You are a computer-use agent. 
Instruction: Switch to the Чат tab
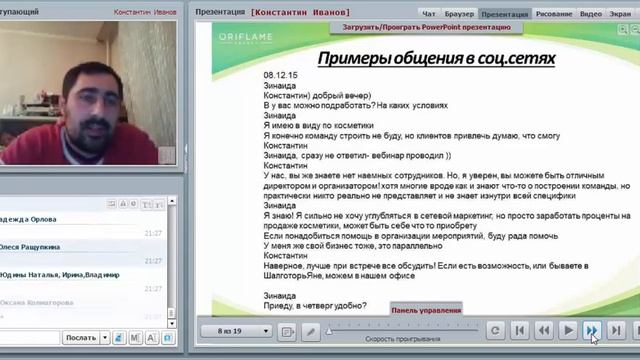point(428,13)
